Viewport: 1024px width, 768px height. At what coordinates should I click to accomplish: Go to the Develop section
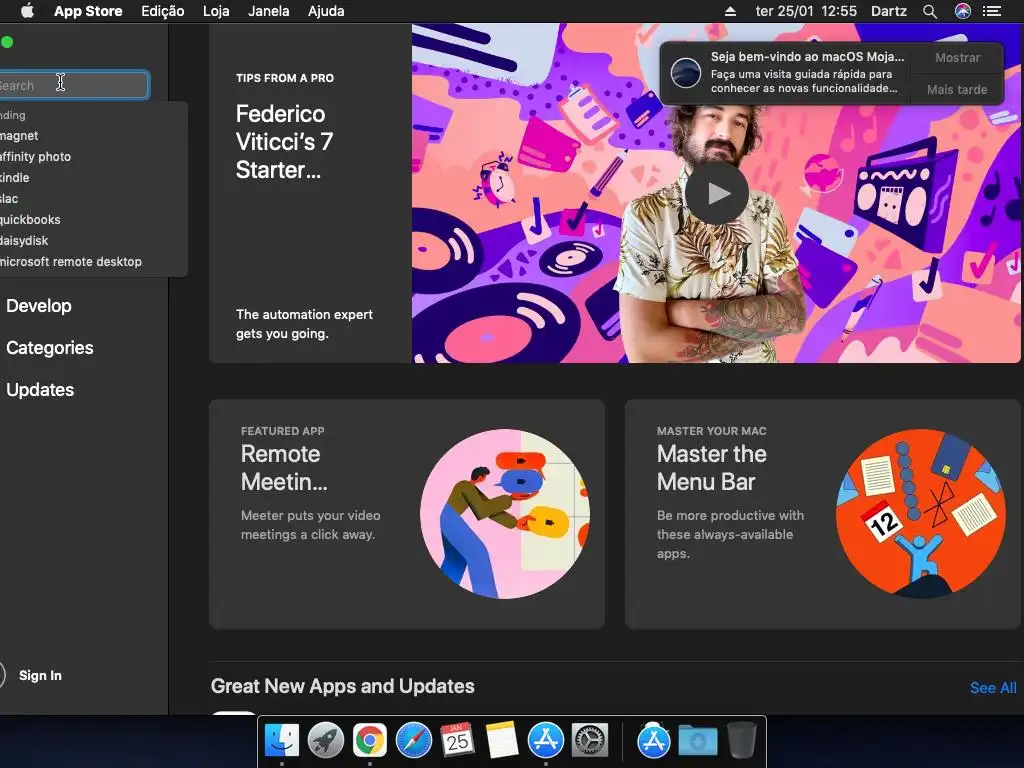[x=39, y=306]
